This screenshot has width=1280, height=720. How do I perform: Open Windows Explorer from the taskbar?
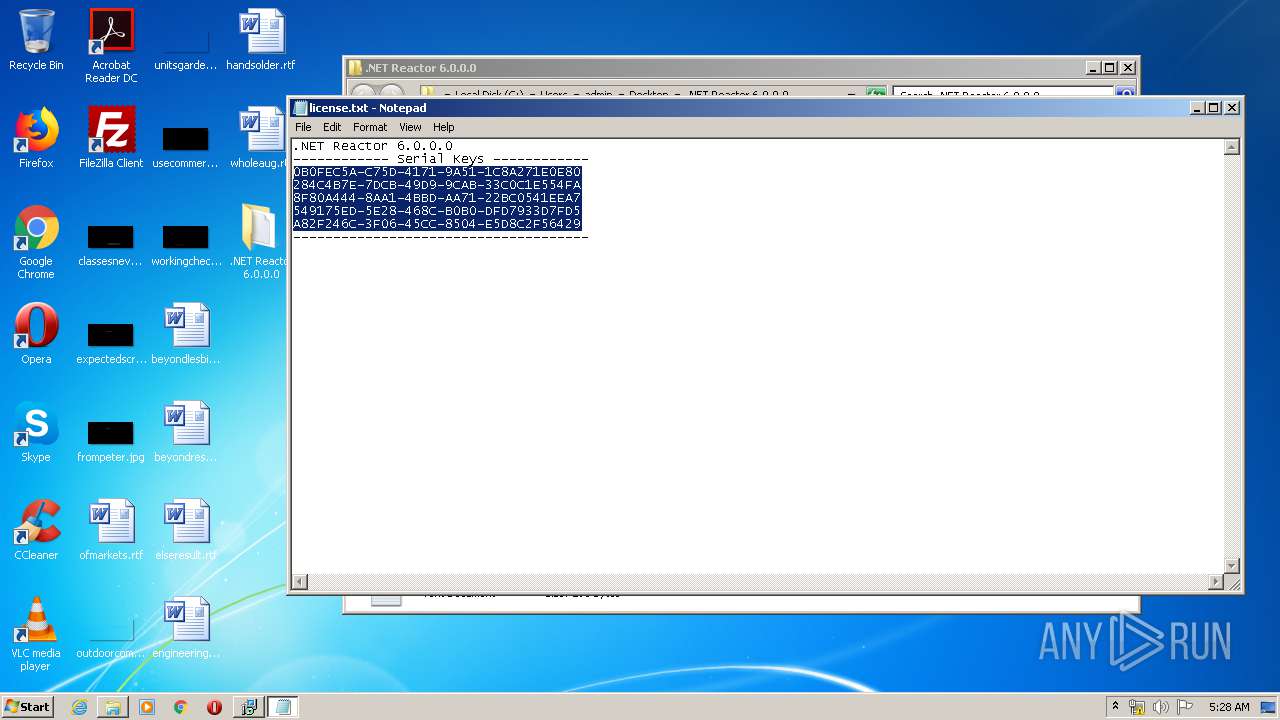113,707
